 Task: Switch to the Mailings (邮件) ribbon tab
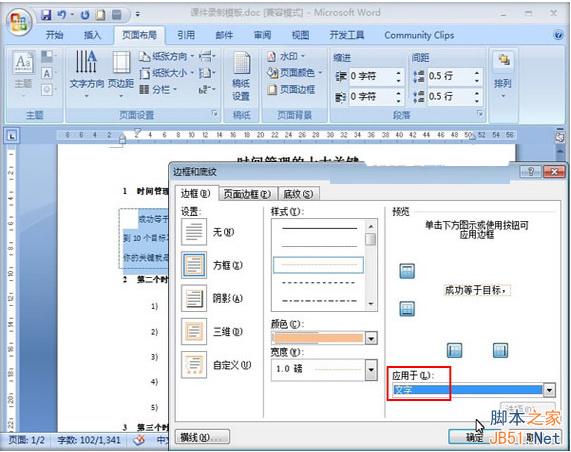click(x=224, y=35)
